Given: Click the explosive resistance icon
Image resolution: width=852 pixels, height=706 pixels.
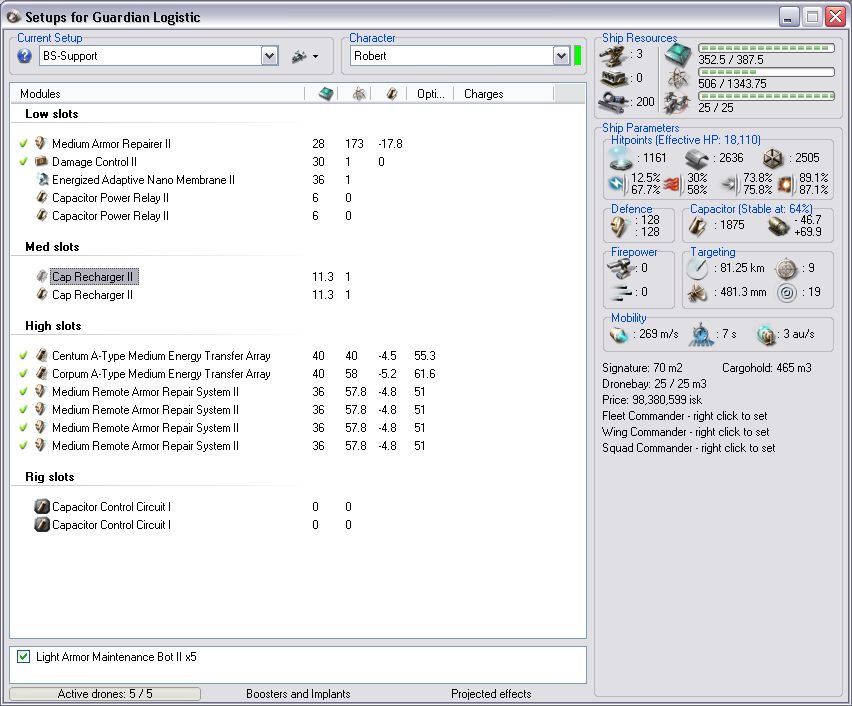Looking at the screenshot, I should 785,185.
